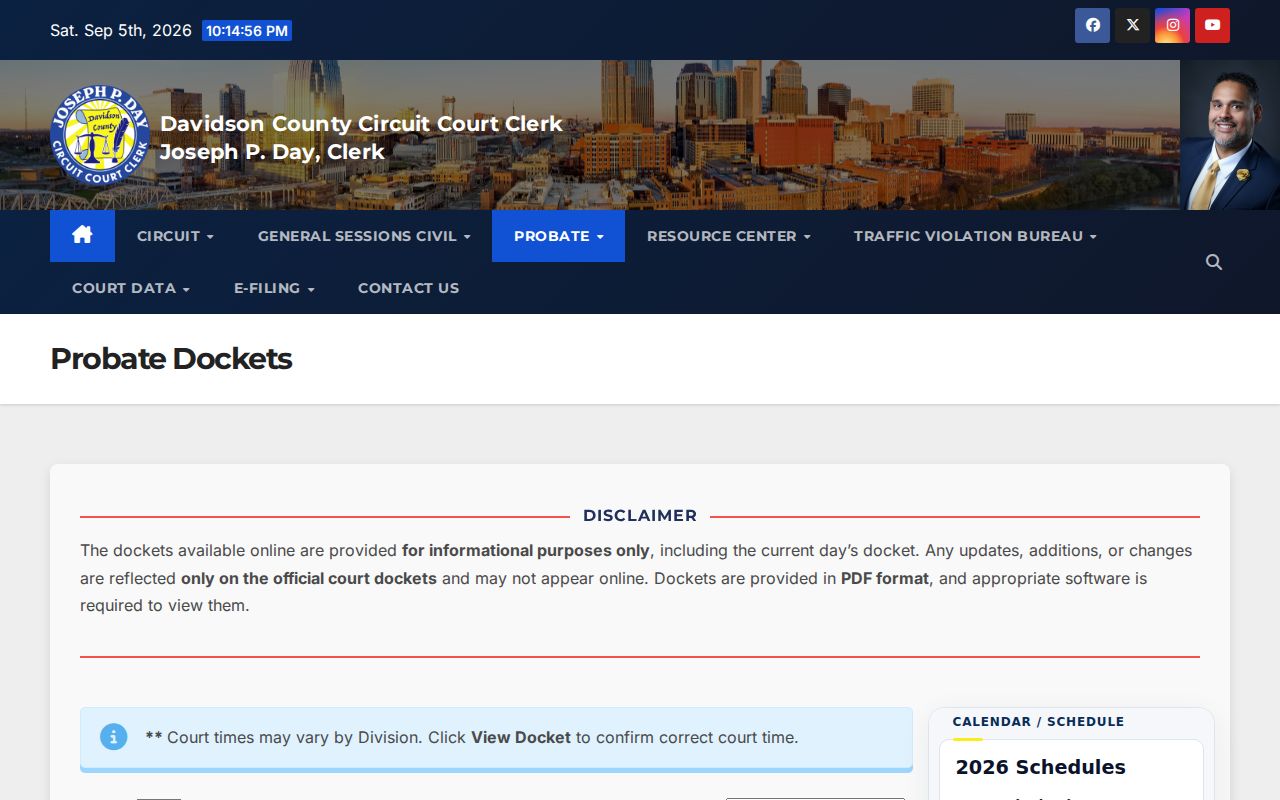
Task: Click the 10:14:56 PM clock badge
Action: (247, 31)
